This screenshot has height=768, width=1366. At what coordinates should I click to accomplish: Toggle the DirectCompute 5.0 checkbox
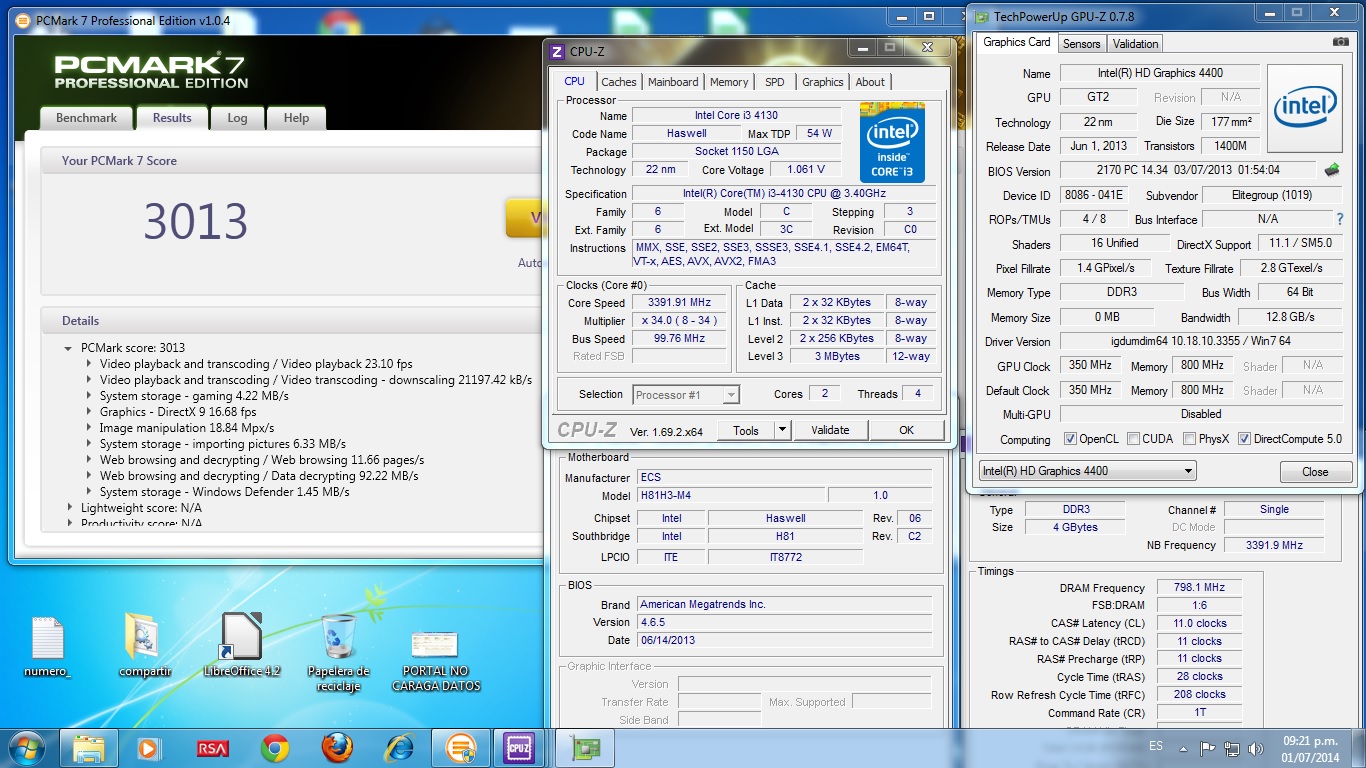(x=1244, y=439)
